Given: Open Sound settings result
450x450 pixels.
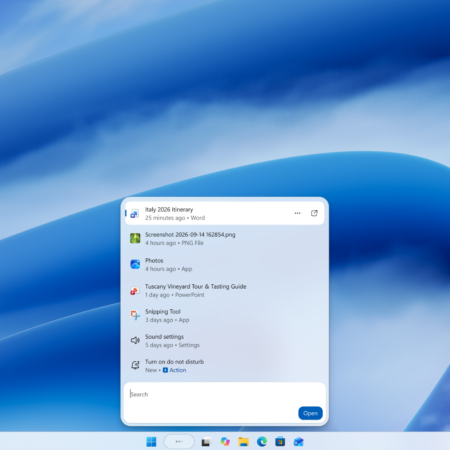Looking at the screenshot, I should coord(224,341).
